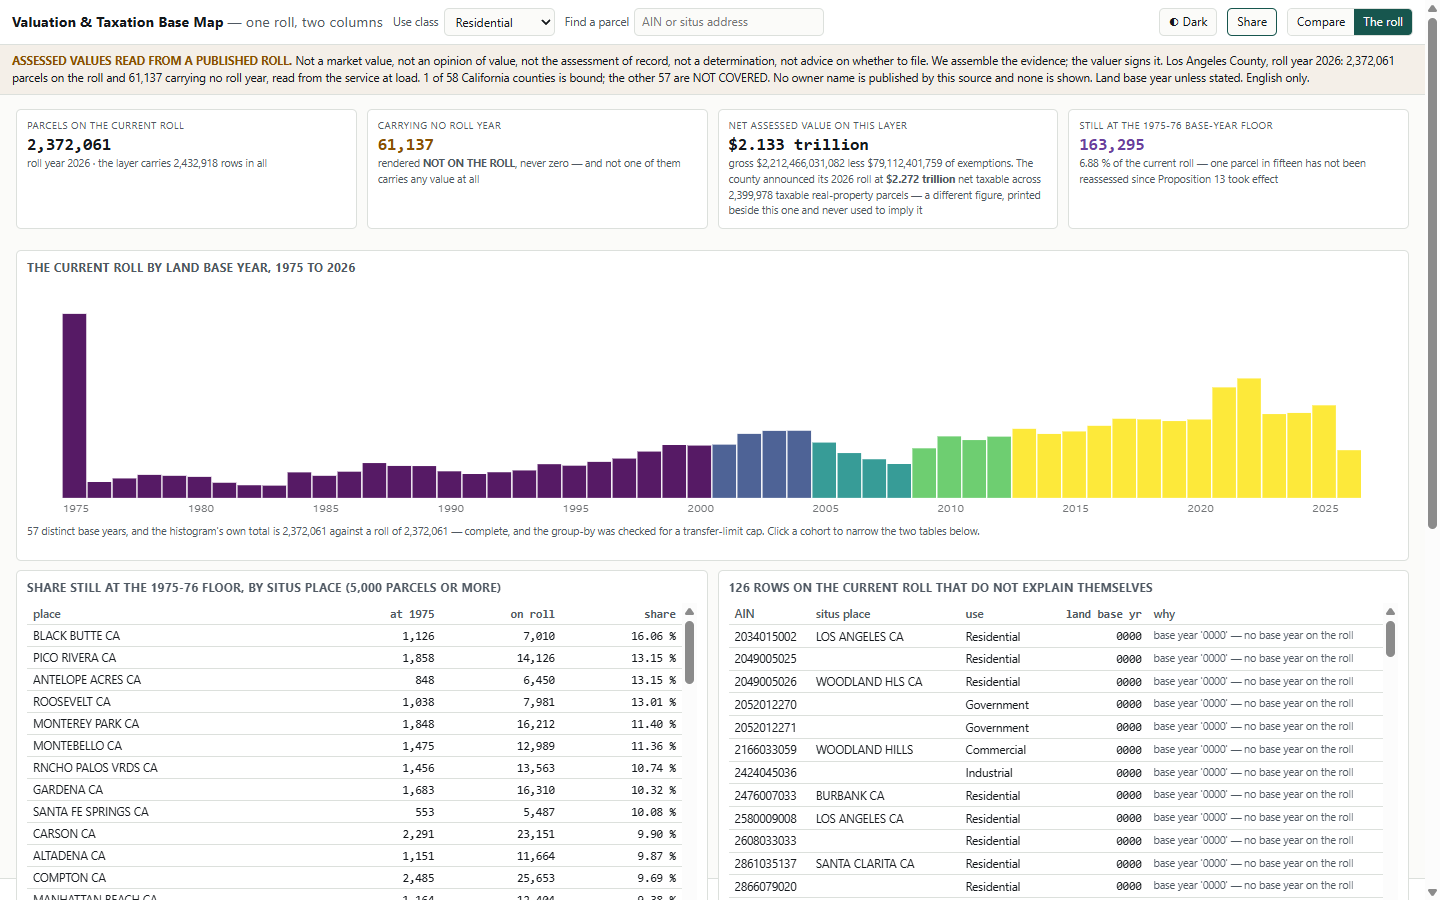The width and height of the screenshot is (1440, 900).
Task: Click the 61,137 no roll year figure
Action: point(405,145)
